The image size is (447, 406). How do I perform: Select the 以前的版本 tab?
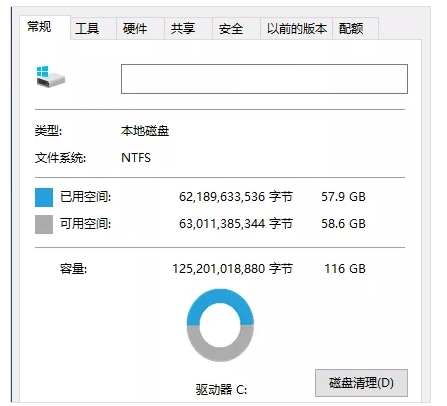296,29
